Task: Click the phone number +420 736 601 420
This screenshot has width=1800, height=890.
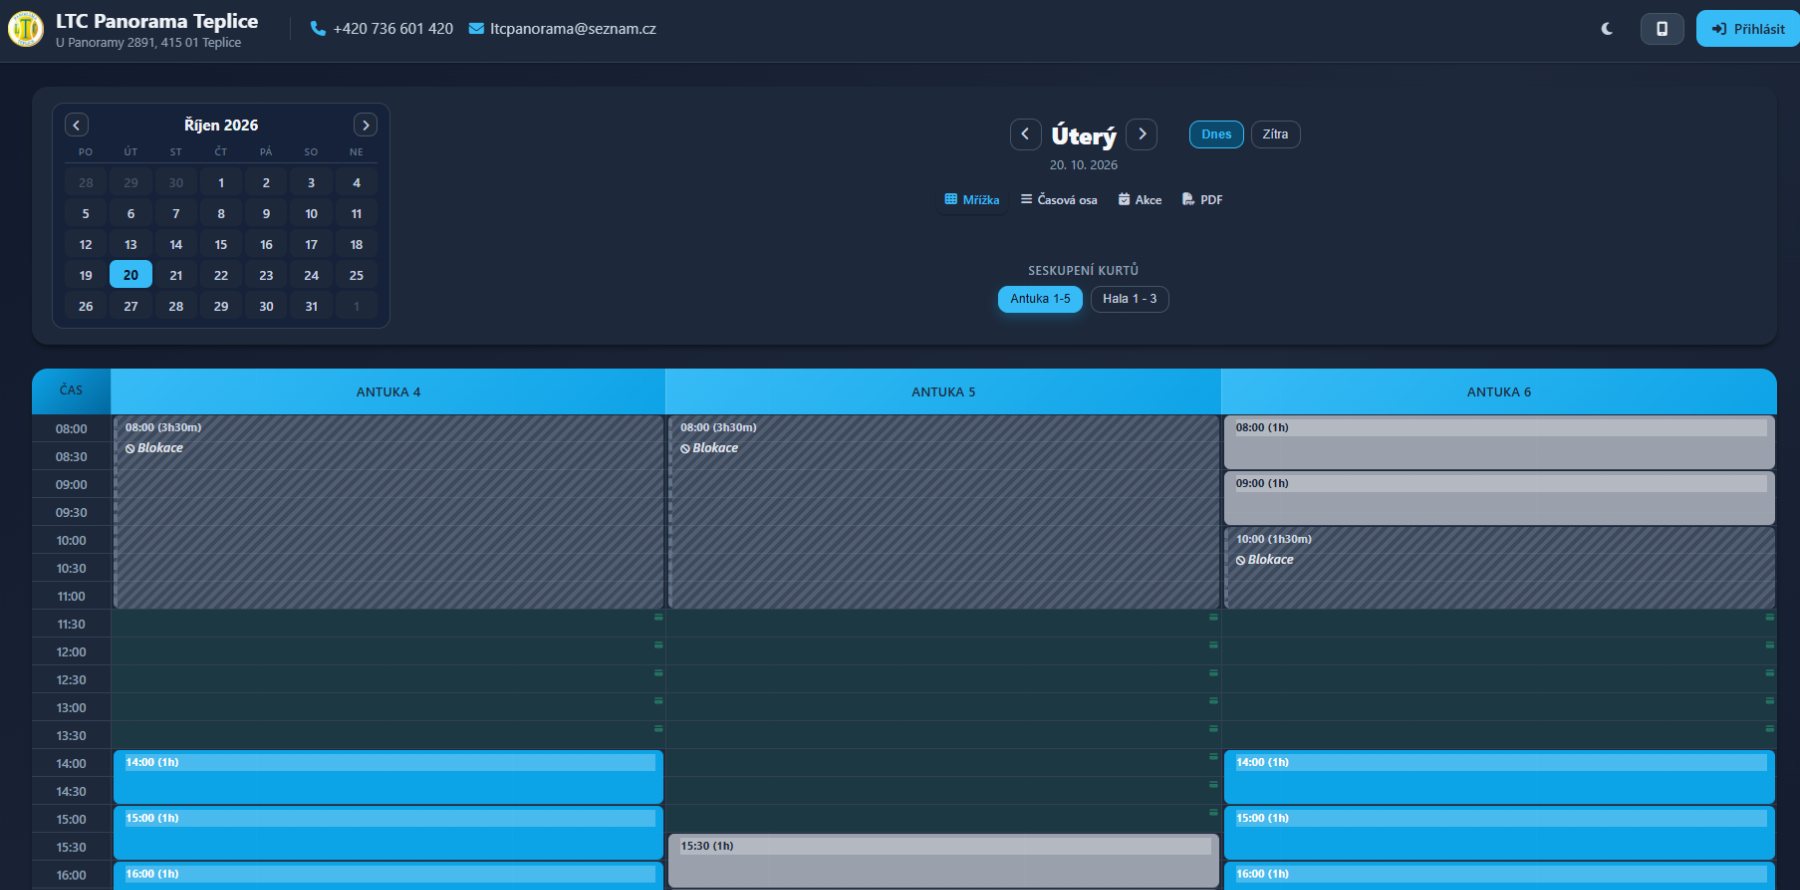Action: (382, 29)
